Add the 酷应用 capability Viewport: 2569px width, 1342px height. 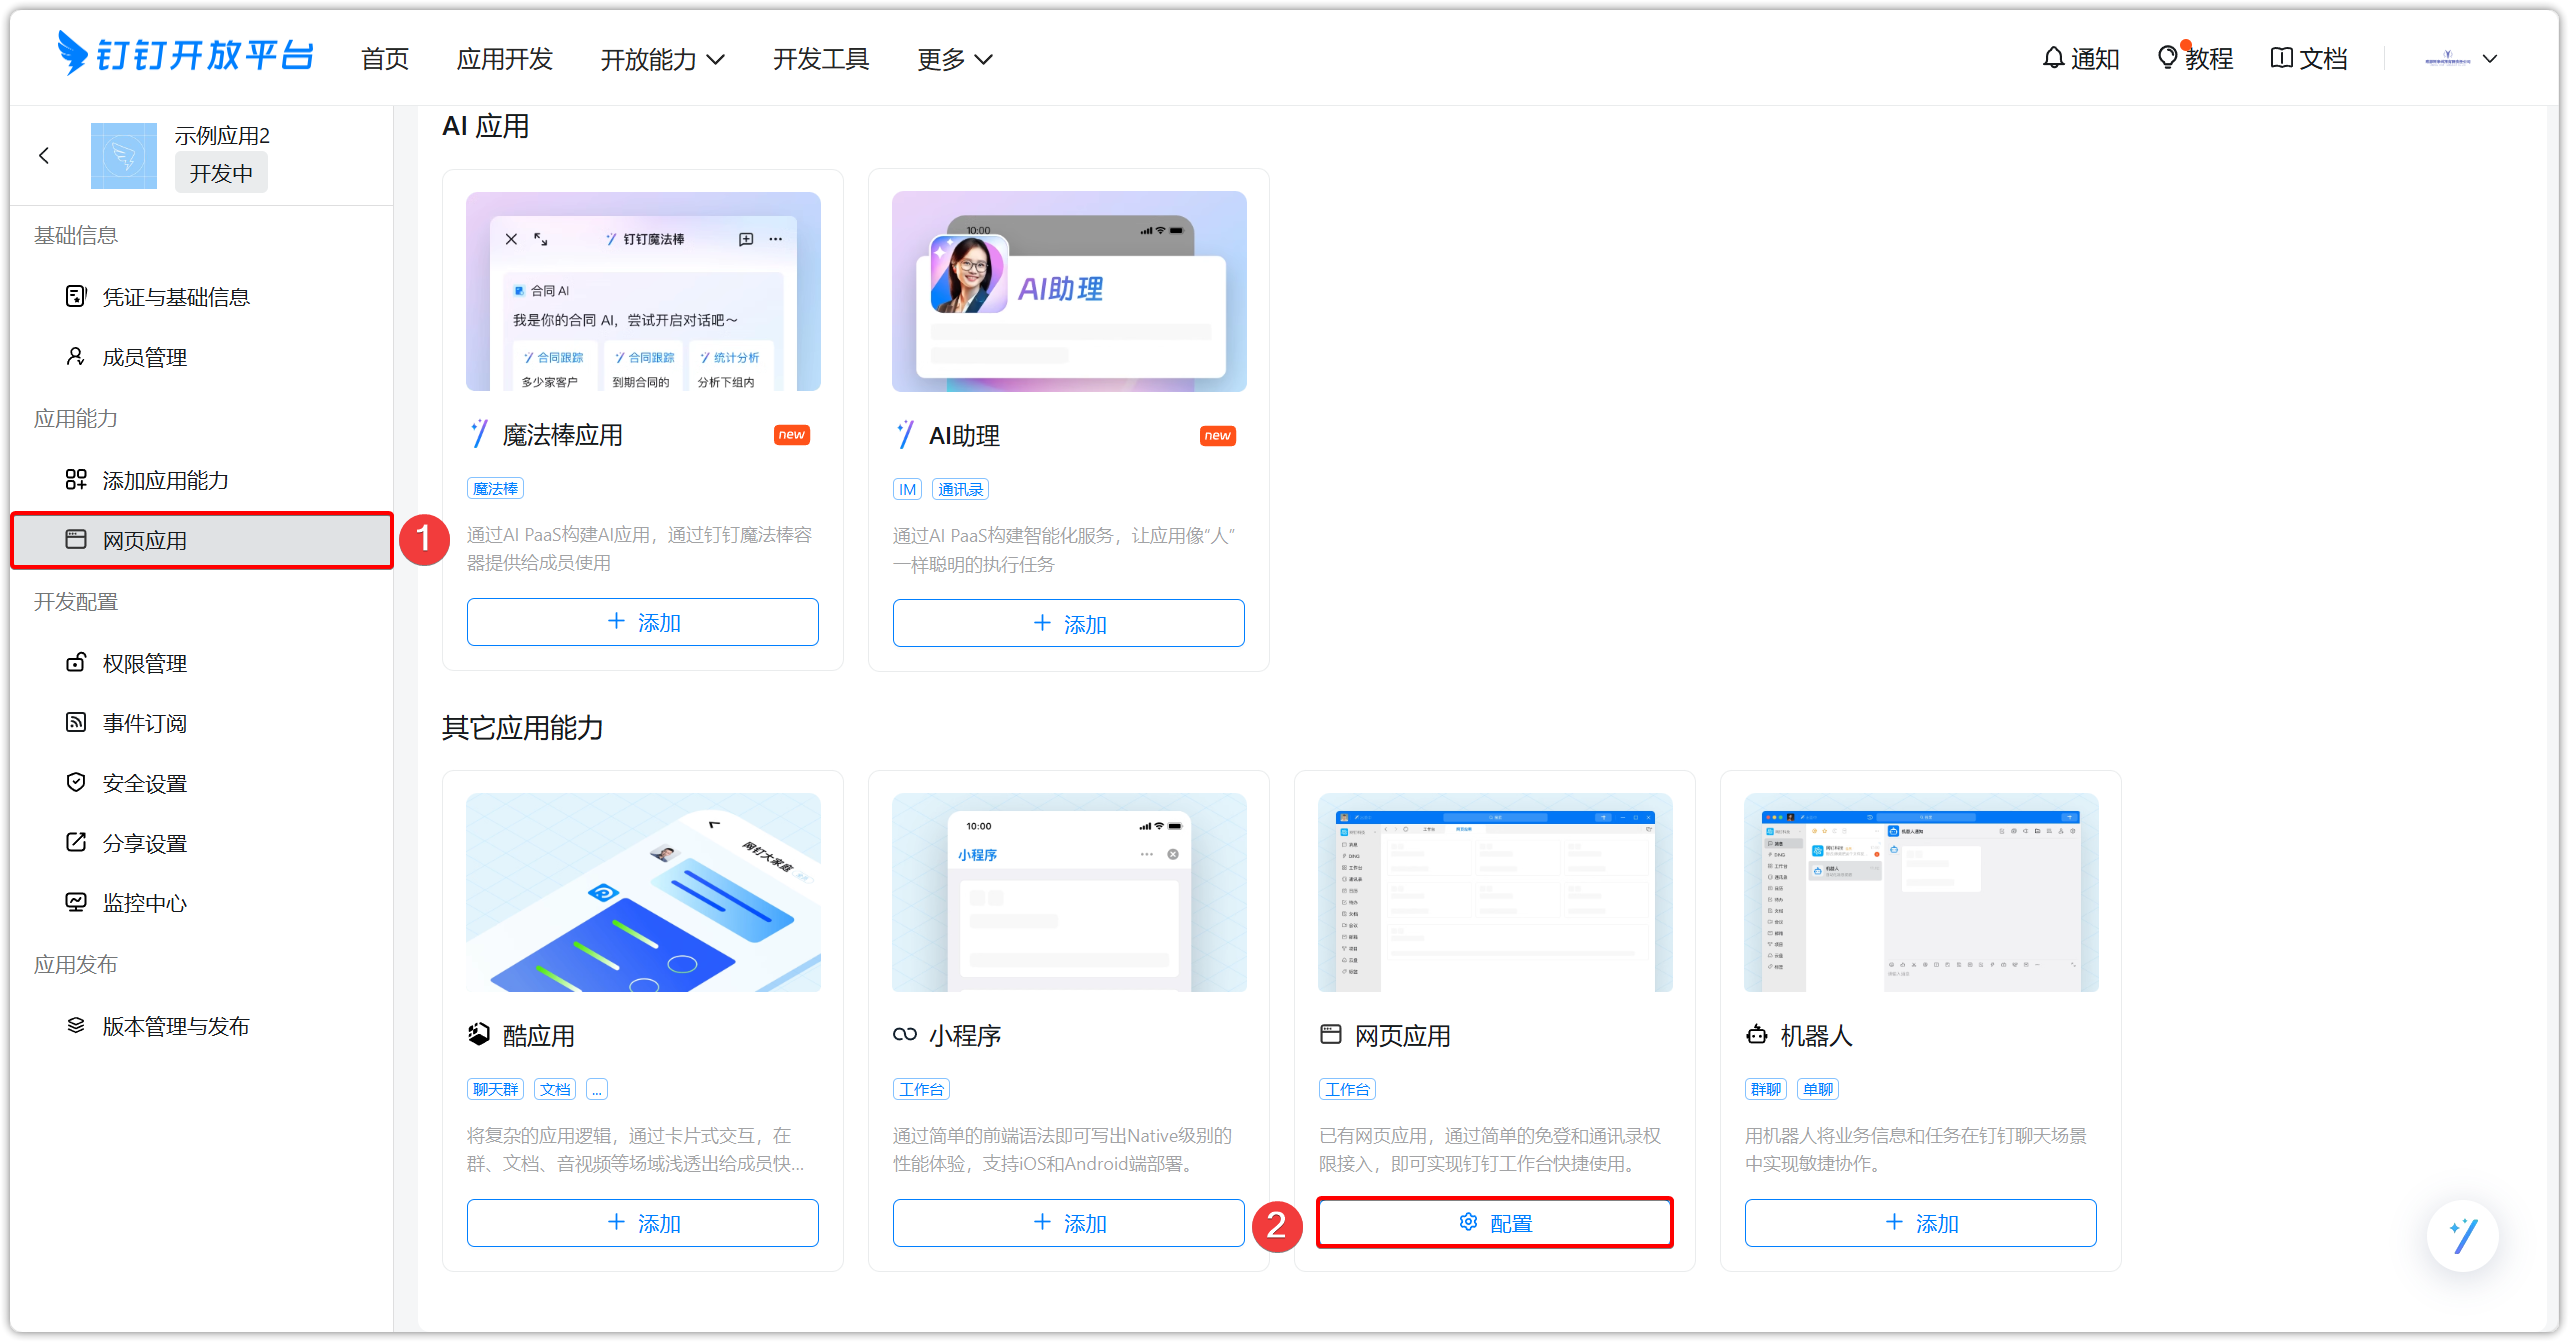click(x=643, y=1223)
